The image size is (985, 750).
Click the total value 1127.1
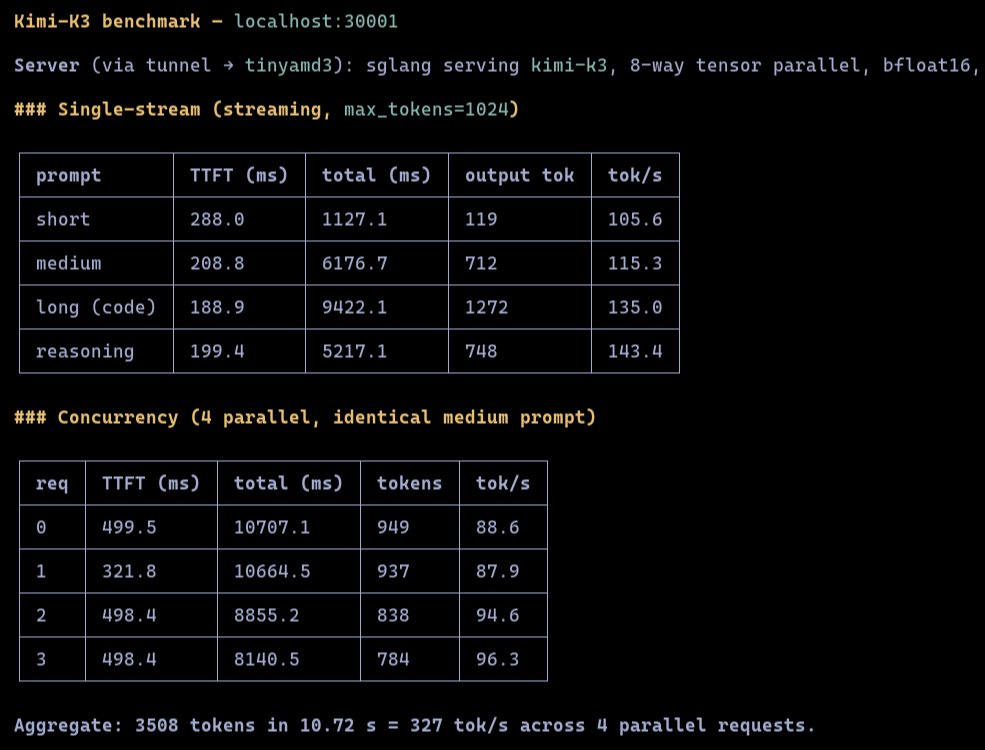[354, 219]
